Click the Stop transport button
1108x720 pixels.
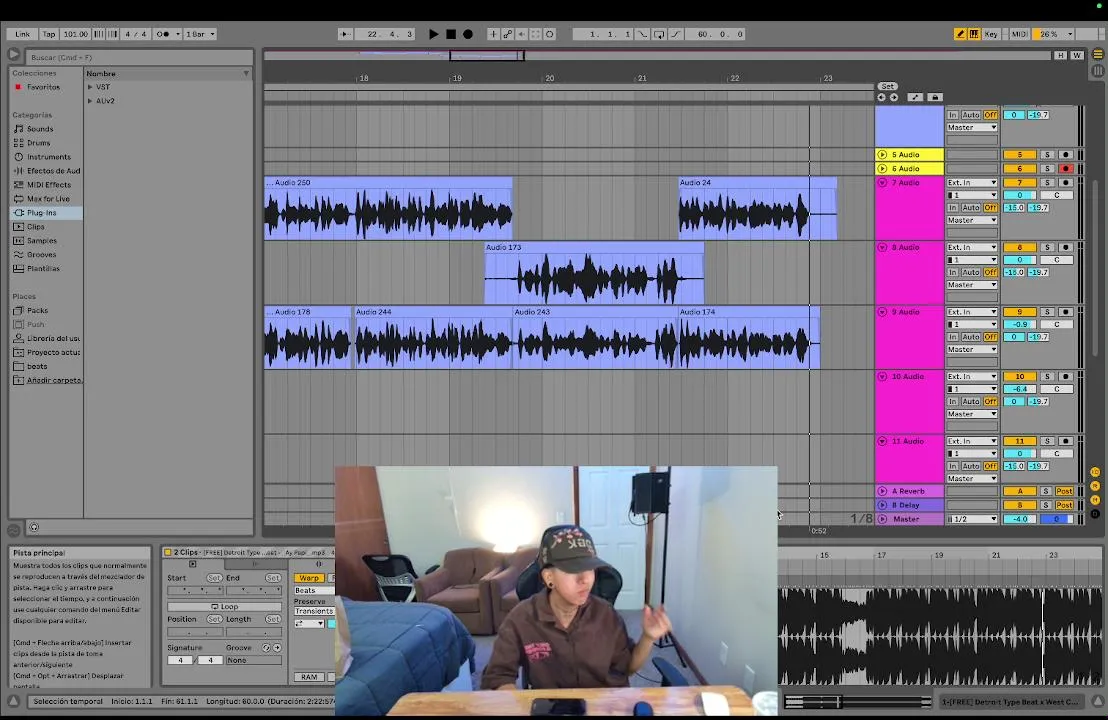click(451, 34)
